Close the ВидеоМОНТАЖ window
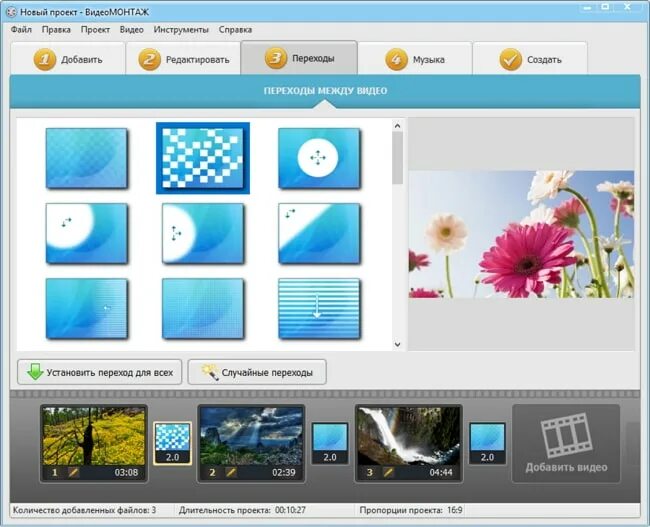This screenshot has width=650, height=527. [x=628, y=7]
